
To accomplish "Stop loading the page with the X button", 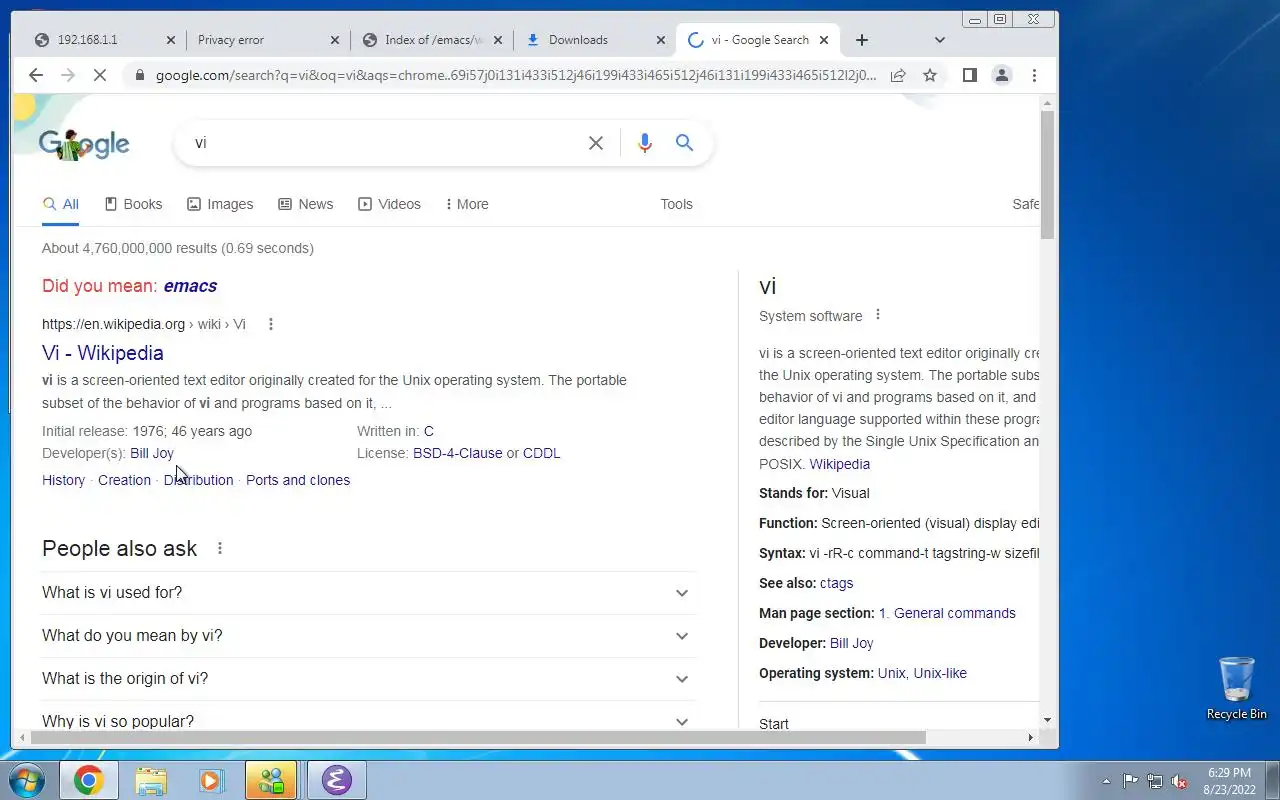I will coord(100,75).
